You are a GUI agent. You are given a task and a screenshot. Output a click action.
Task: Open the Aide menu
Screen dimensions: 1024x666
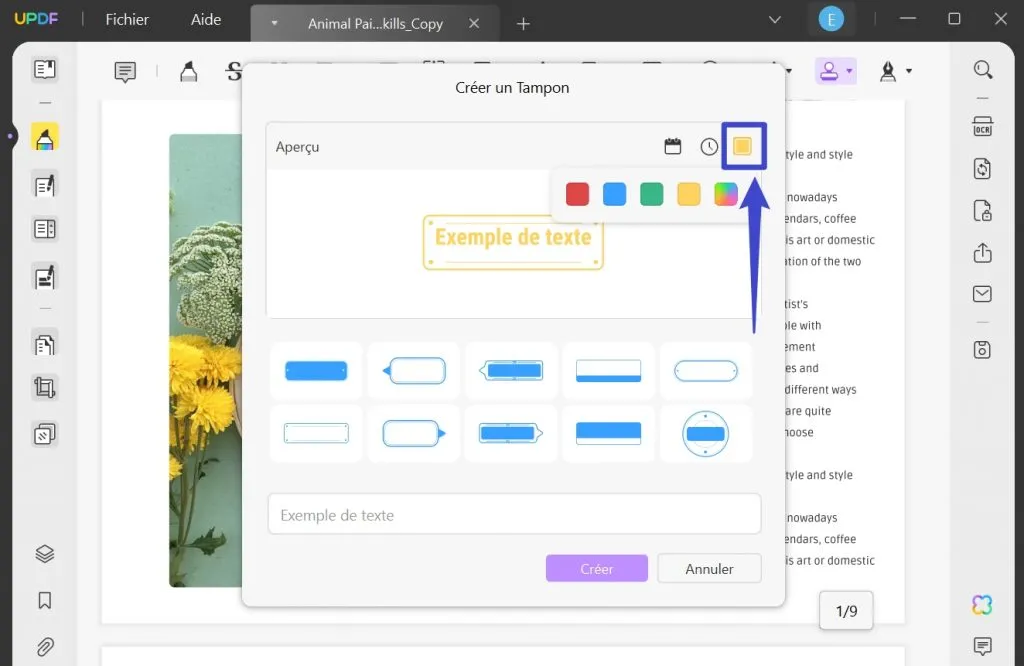coord(206,20)
